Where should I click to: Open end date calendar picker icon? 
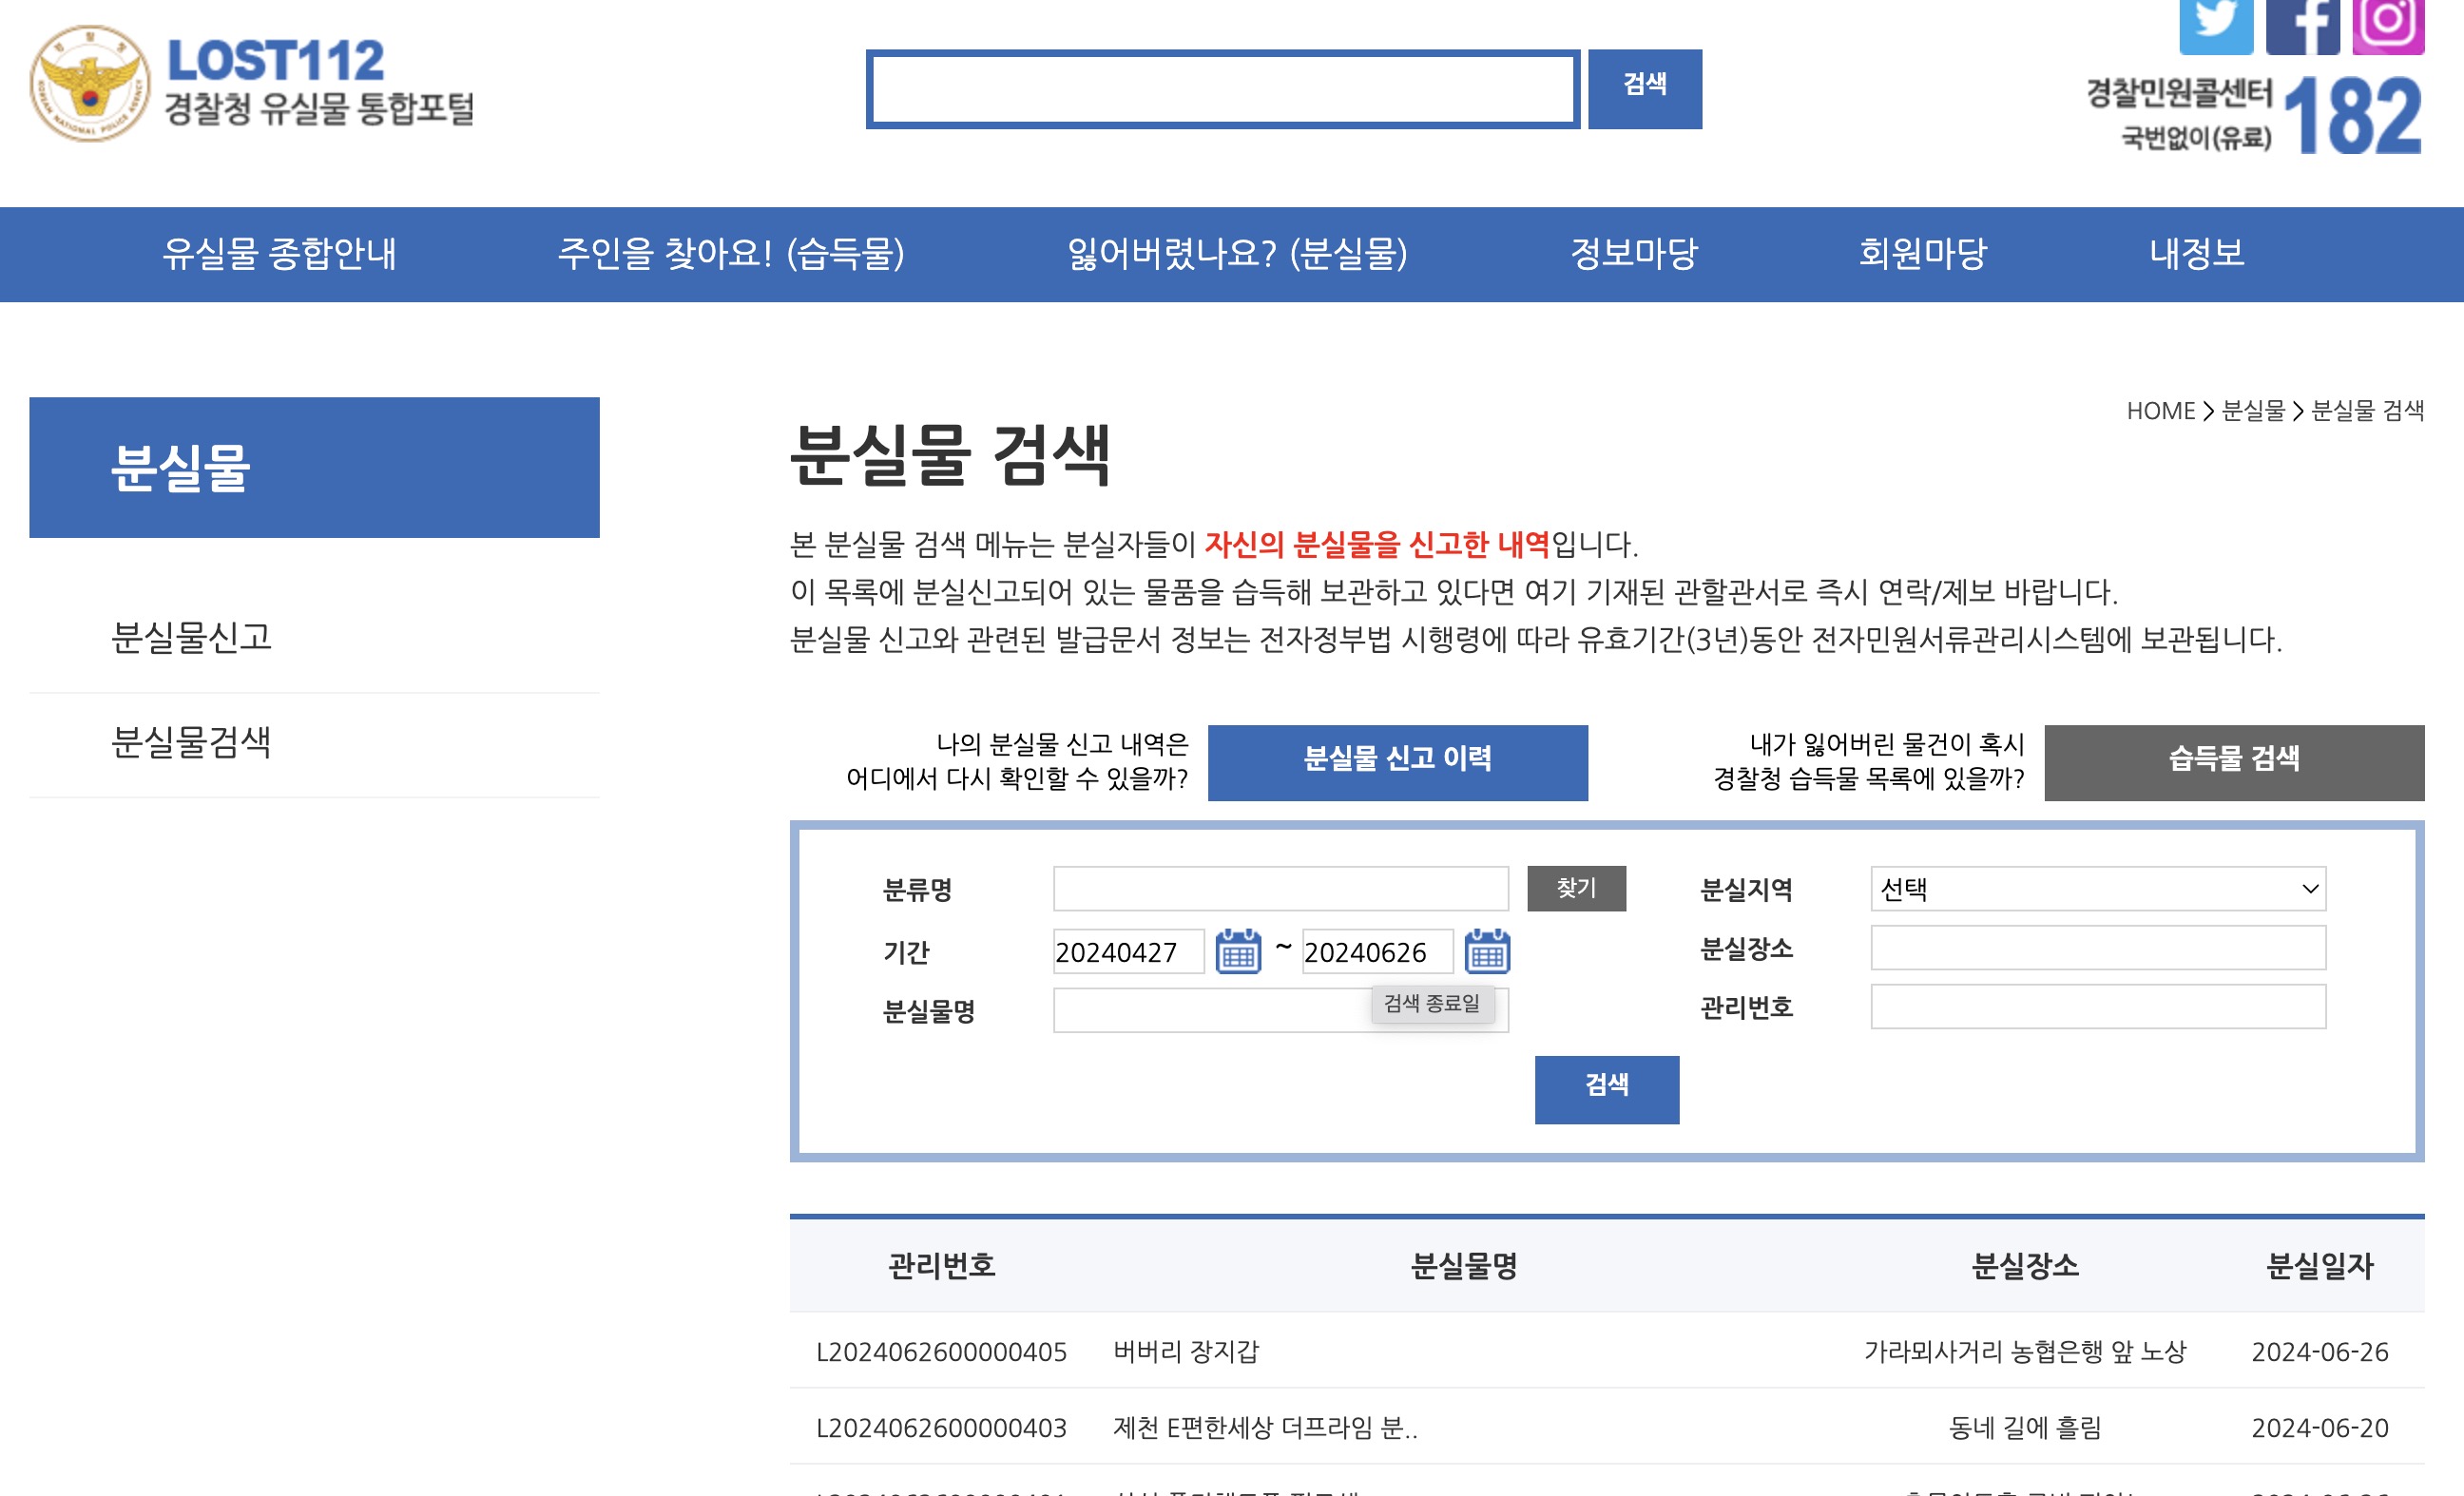click(1487, 951)
